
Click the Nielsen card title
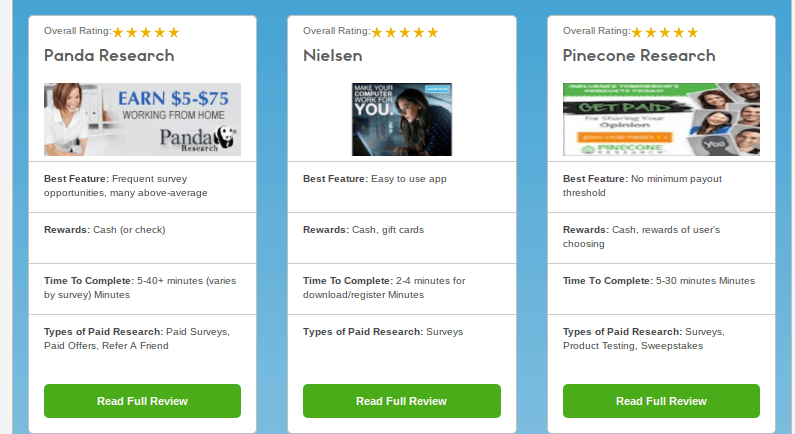coord(333,55)
